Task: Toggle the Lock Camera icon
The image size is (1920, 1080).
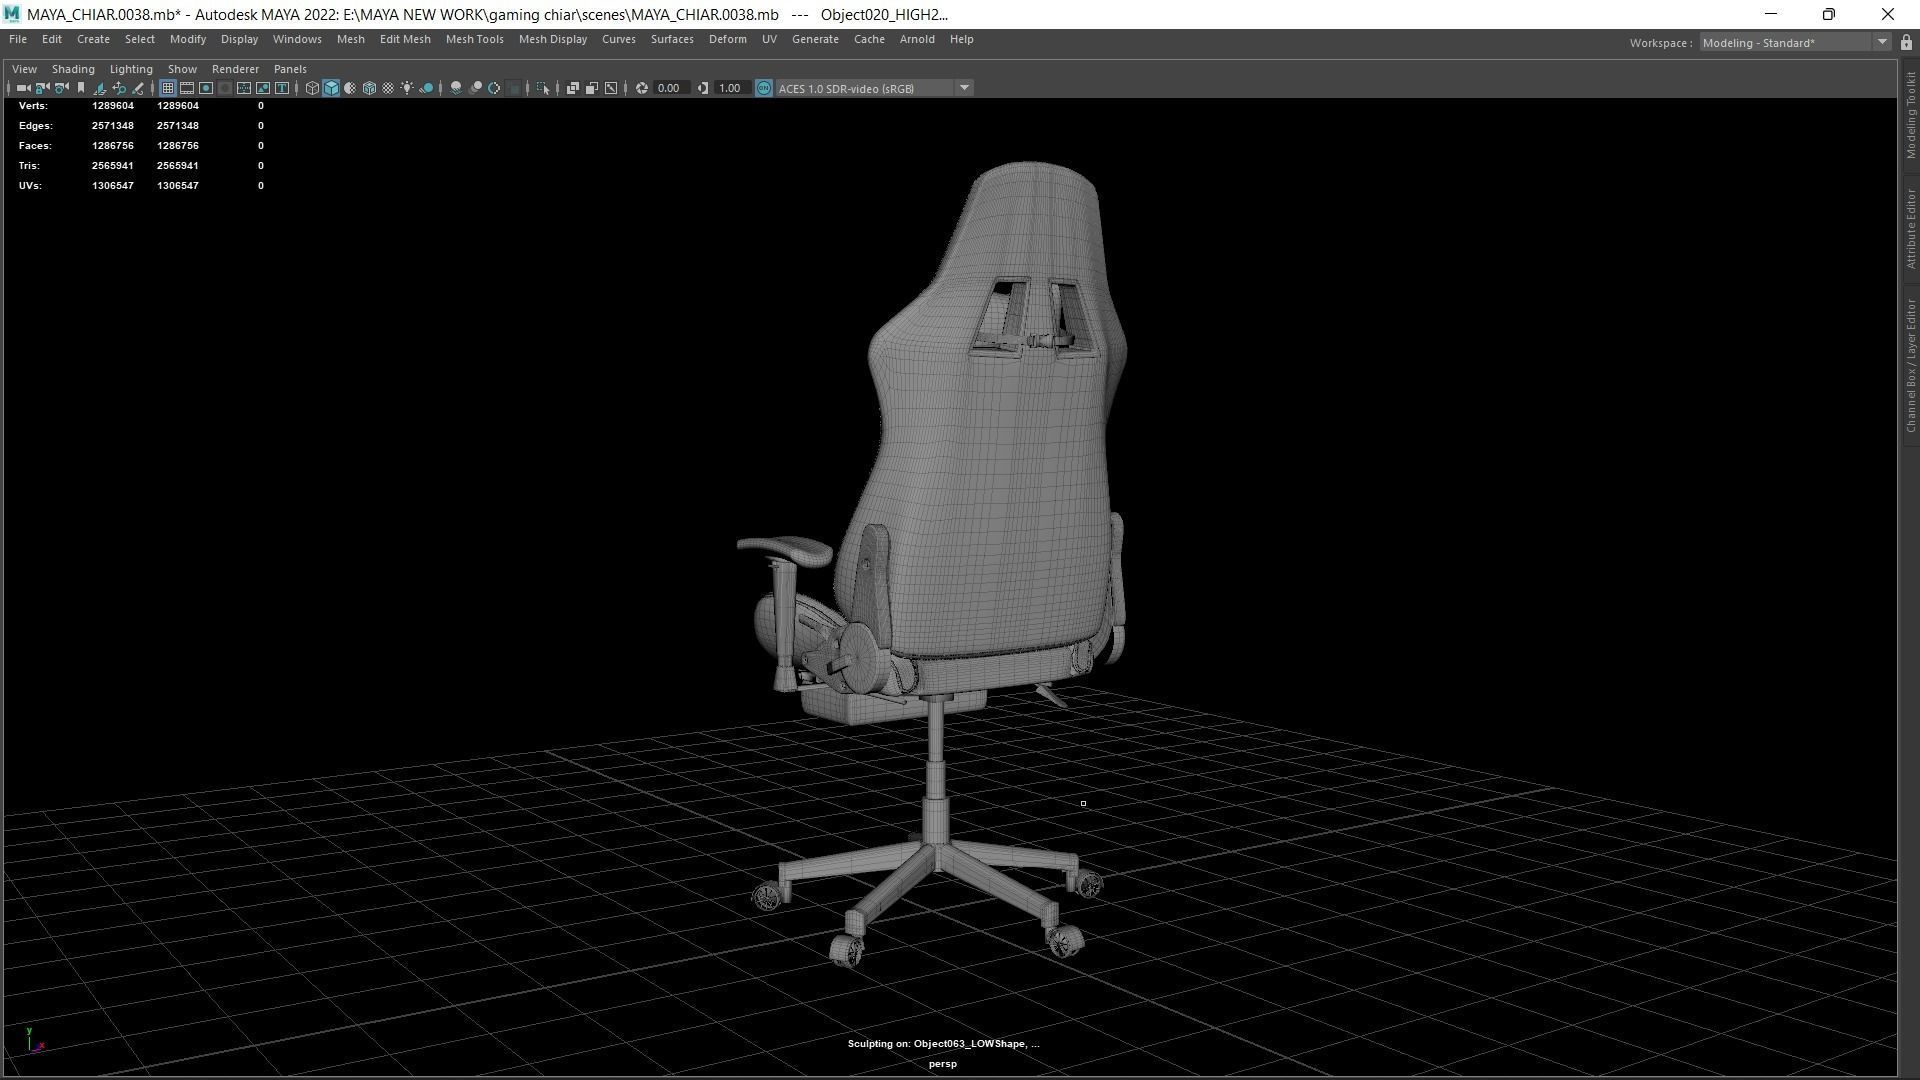Action: 42,88
